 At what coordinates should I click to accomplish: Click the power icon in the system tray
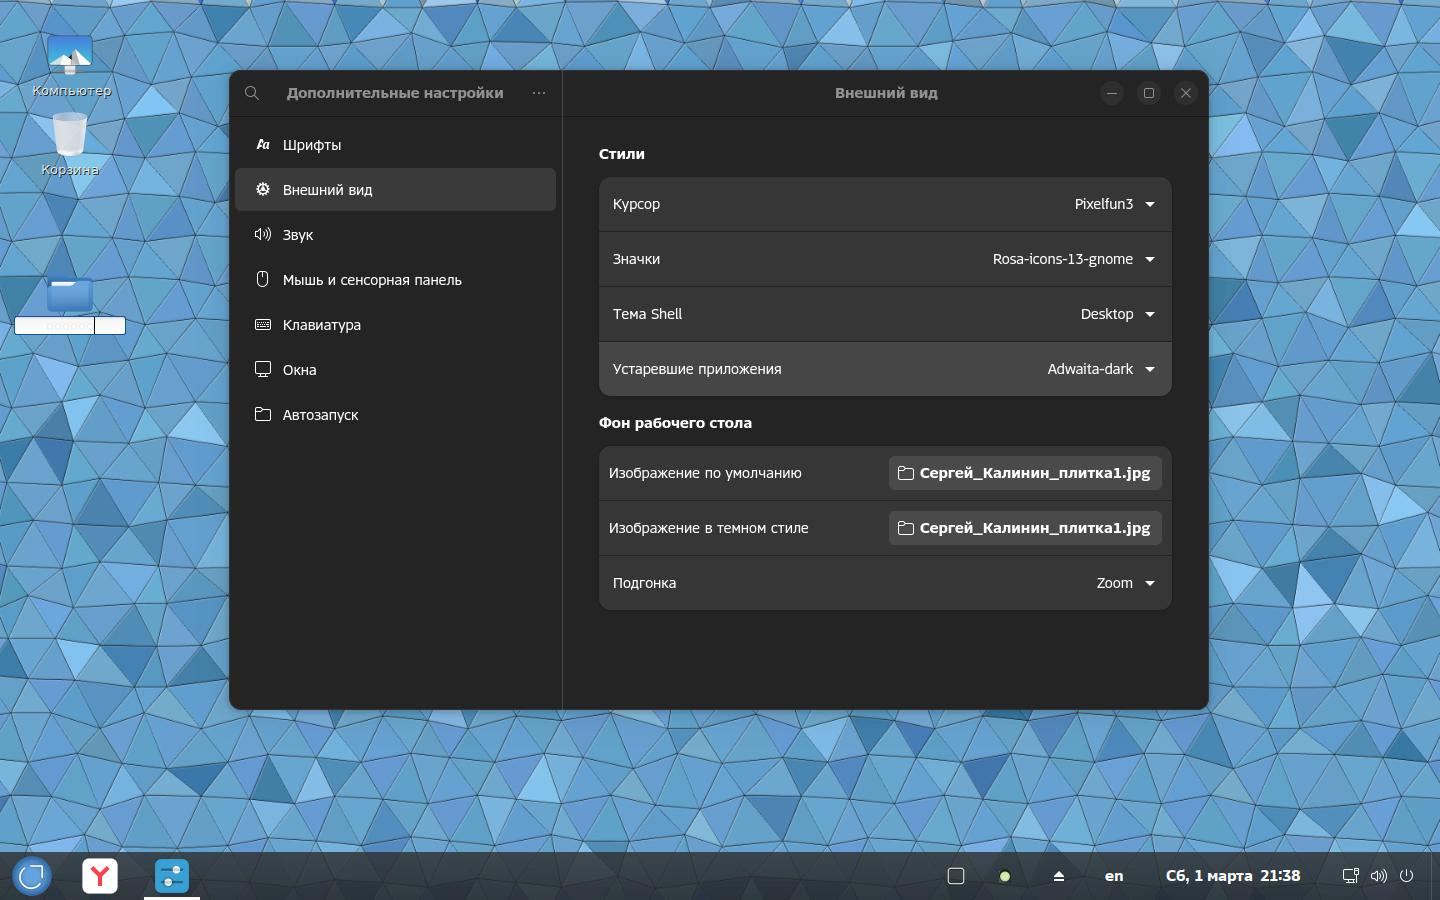[x=1406, y=876]
